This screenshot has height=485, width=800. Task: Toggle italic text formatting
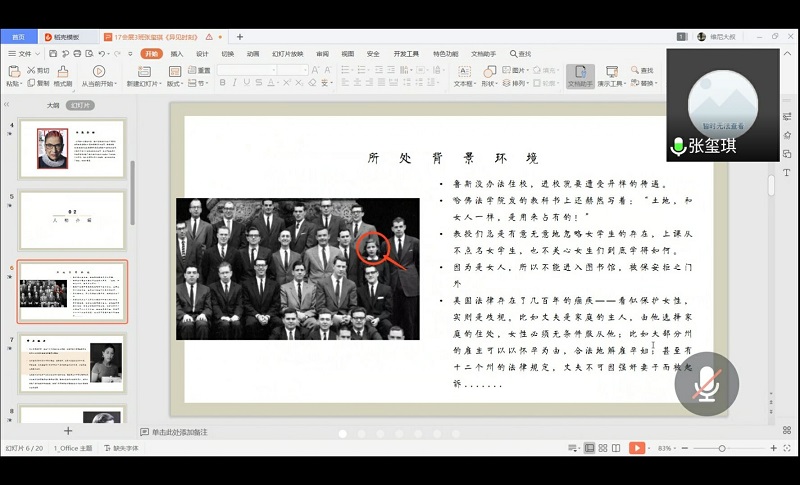click(234, 83)
